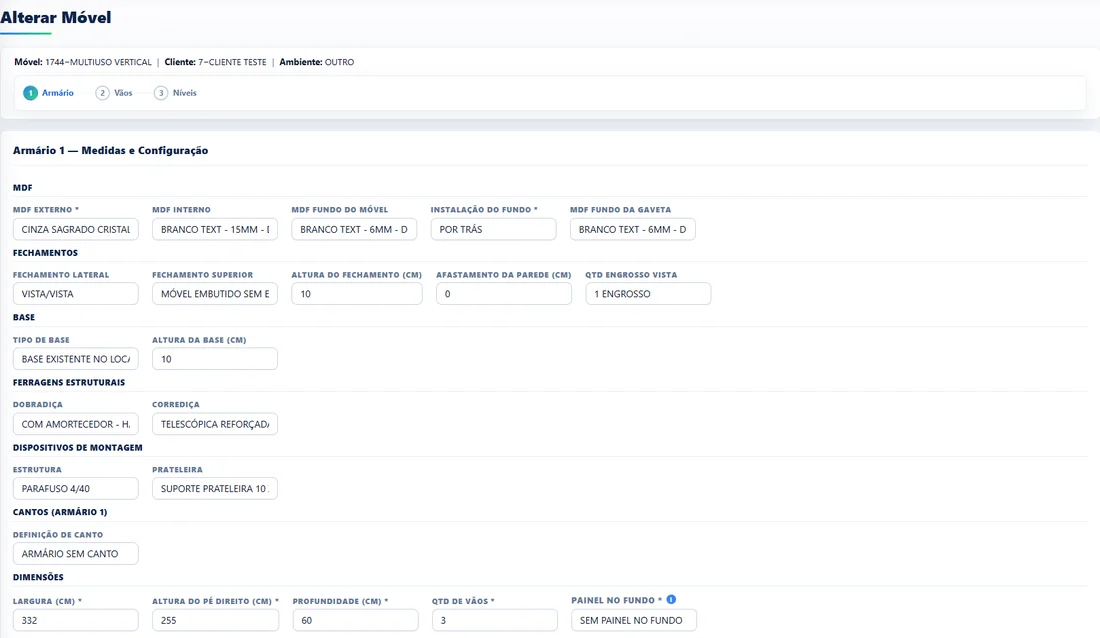This screenshot has width=1100, height=638.
Task: Edit the Altura do Fechamento field
Action: pyautogui.click(x=357, y=294)
